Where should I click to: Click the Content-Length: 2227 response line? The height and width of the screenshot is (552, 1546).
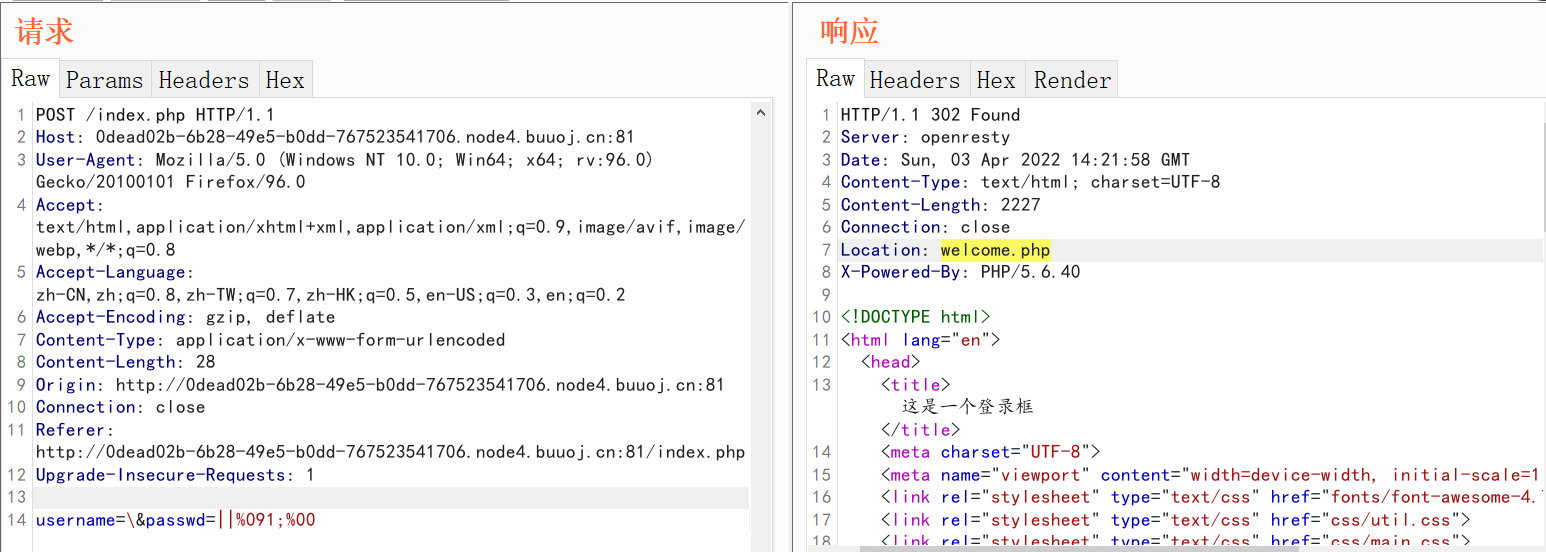(x=941, y=205)
